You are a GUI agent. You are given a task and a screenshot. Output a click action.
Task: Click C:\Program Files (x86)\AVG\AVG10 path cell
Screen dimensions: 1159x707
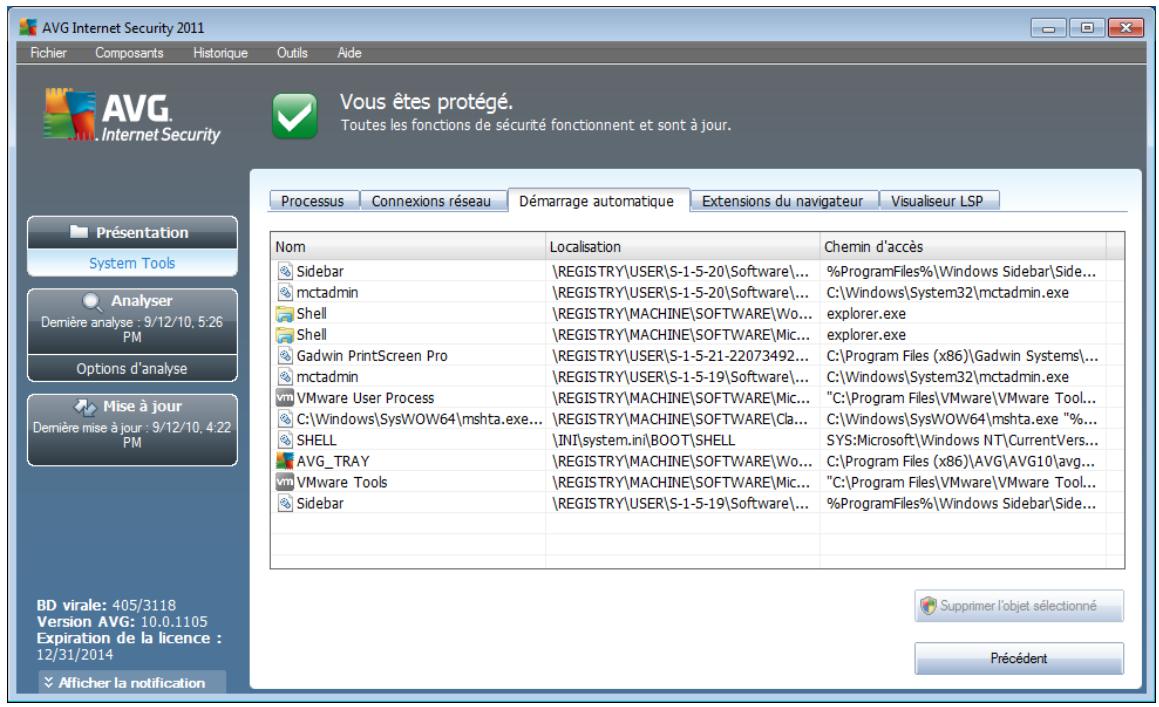(962, 461)
